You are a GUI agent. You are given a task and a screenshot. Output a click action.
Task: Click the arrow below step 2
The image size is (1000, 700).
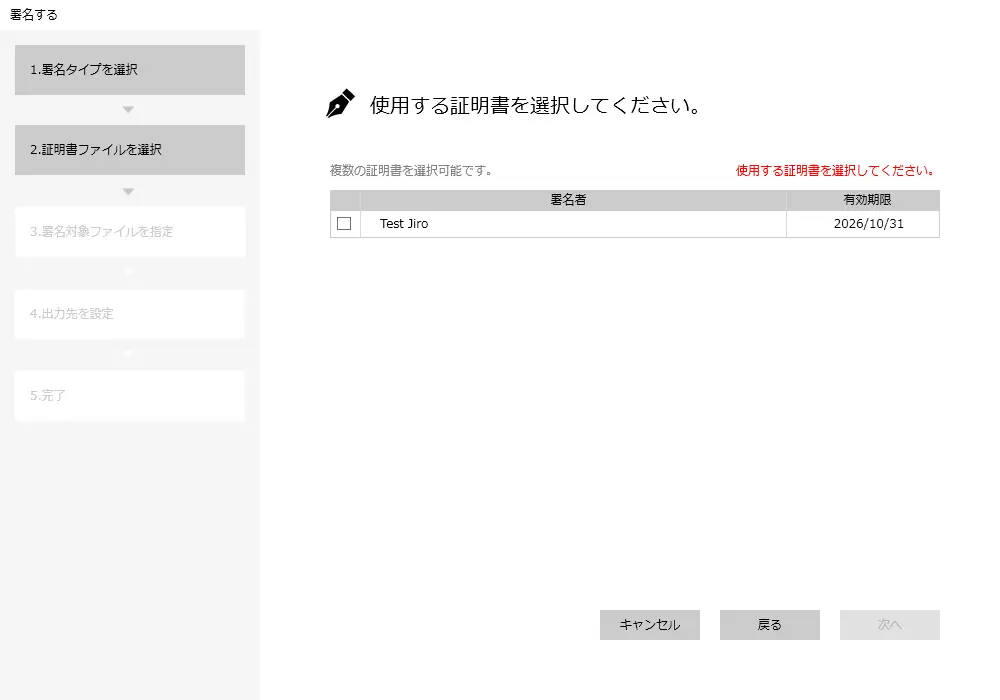128,191
